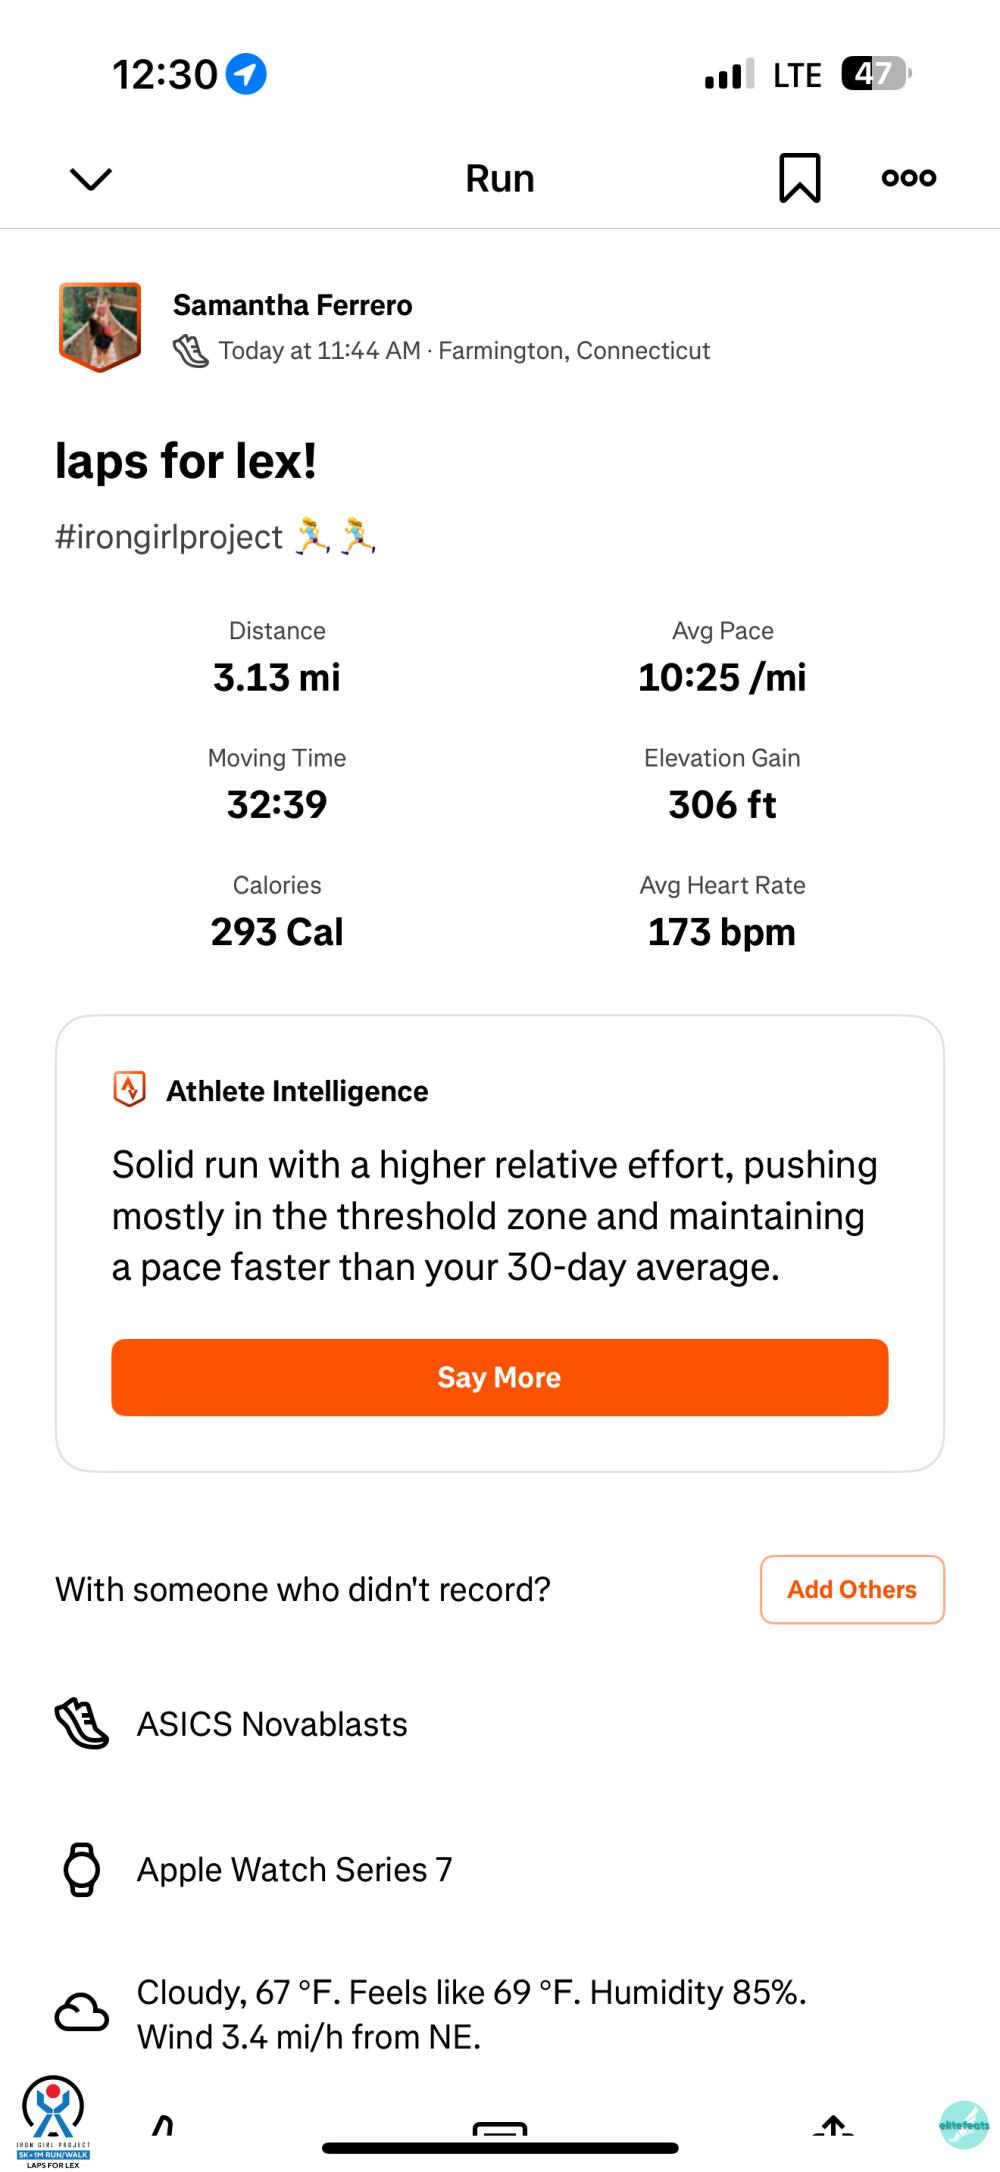Tap the location arrow in status bar
The width and height of the screenshot is (1000, 2172).
[246, 74]
